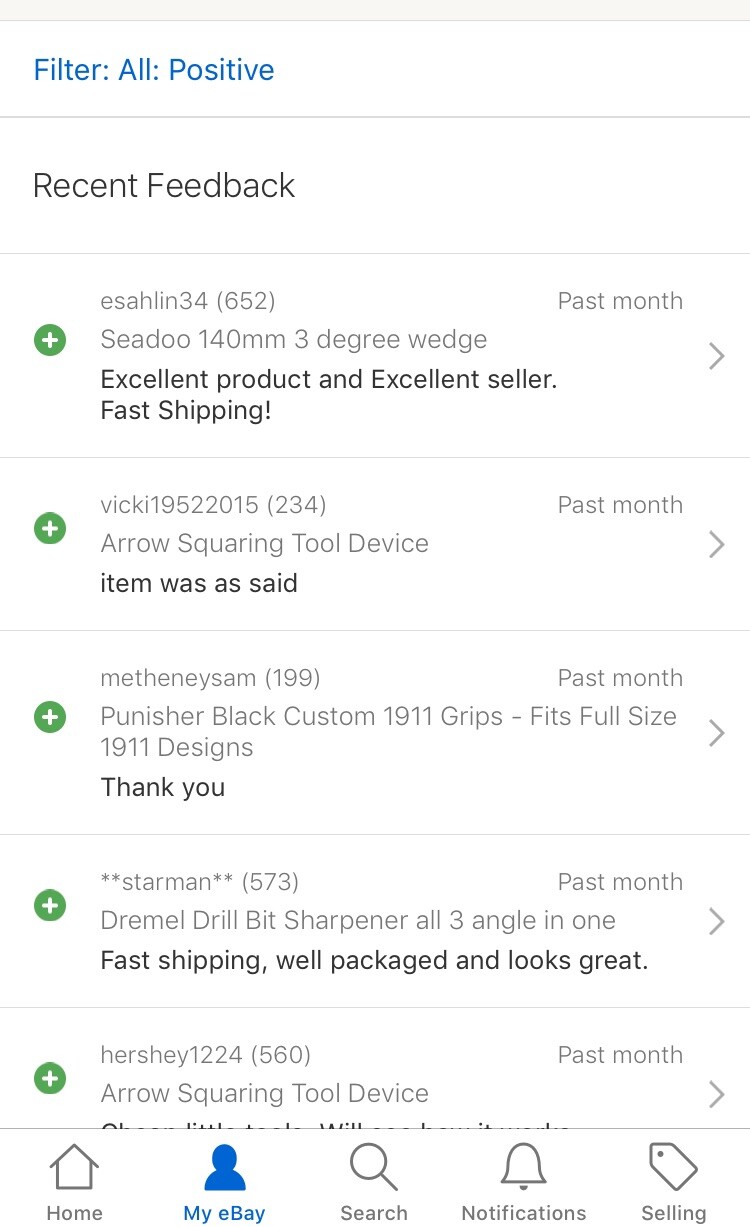Image resolution: width=750 pixels, height=1227 pixels.
Task: Tap green plus icon beside hershey1224 feedback
Action: pyautogui.click(x=50, y=1079)
